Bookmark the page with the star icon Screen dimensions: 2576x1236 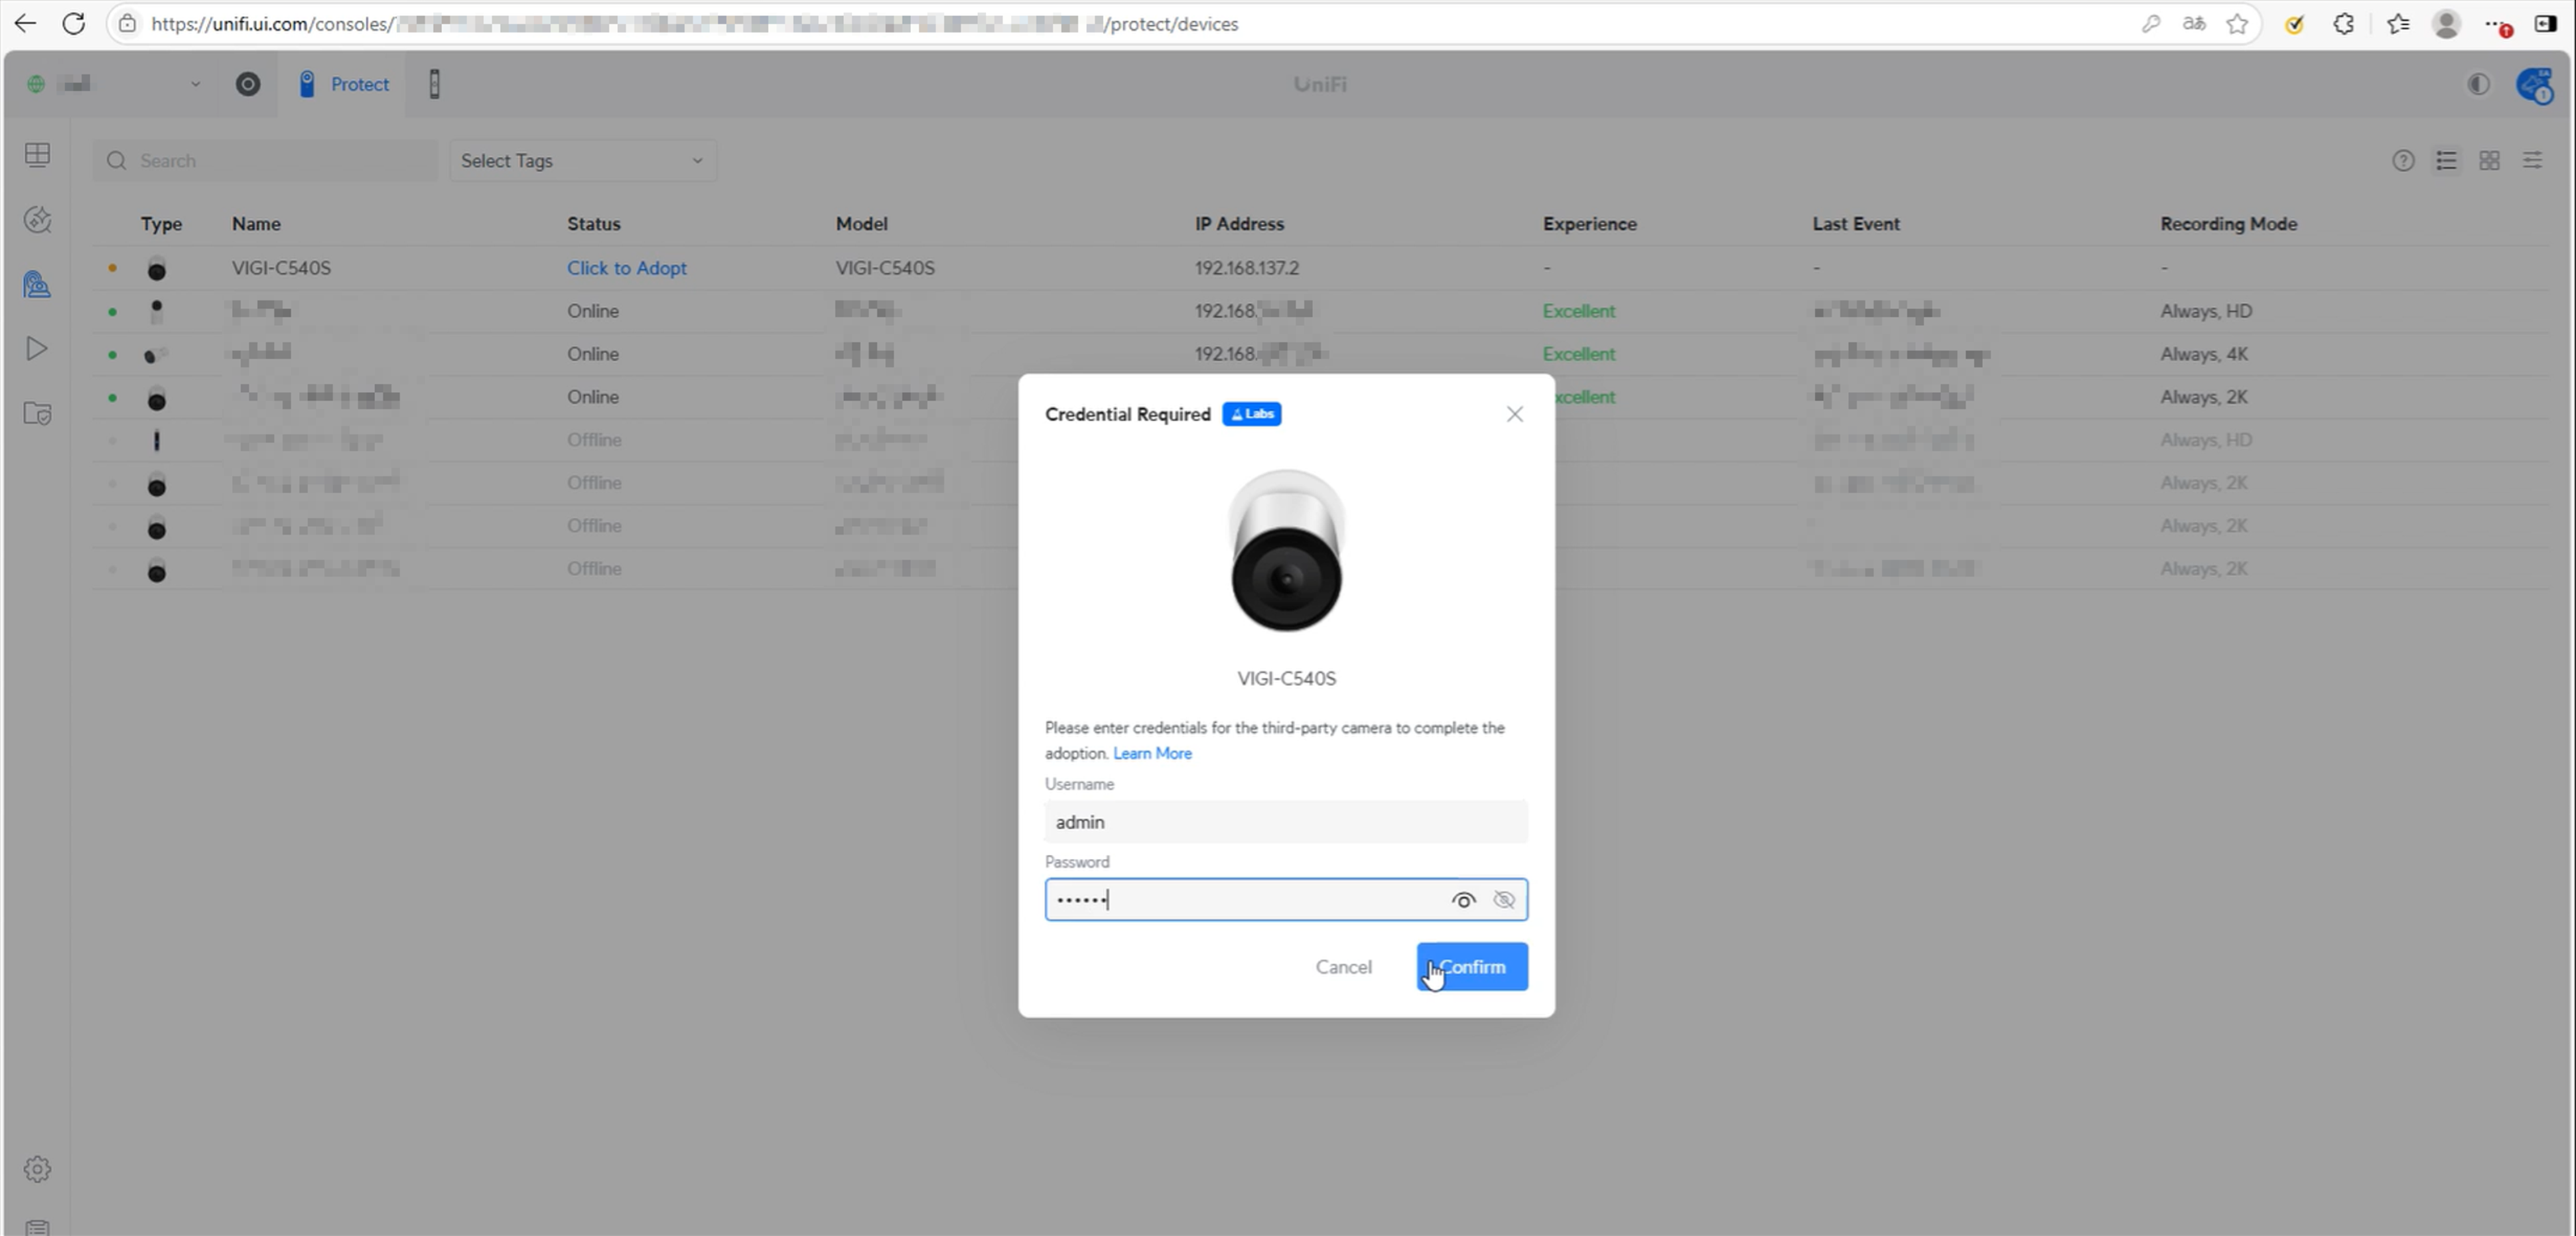click(x=2237, y=24)
